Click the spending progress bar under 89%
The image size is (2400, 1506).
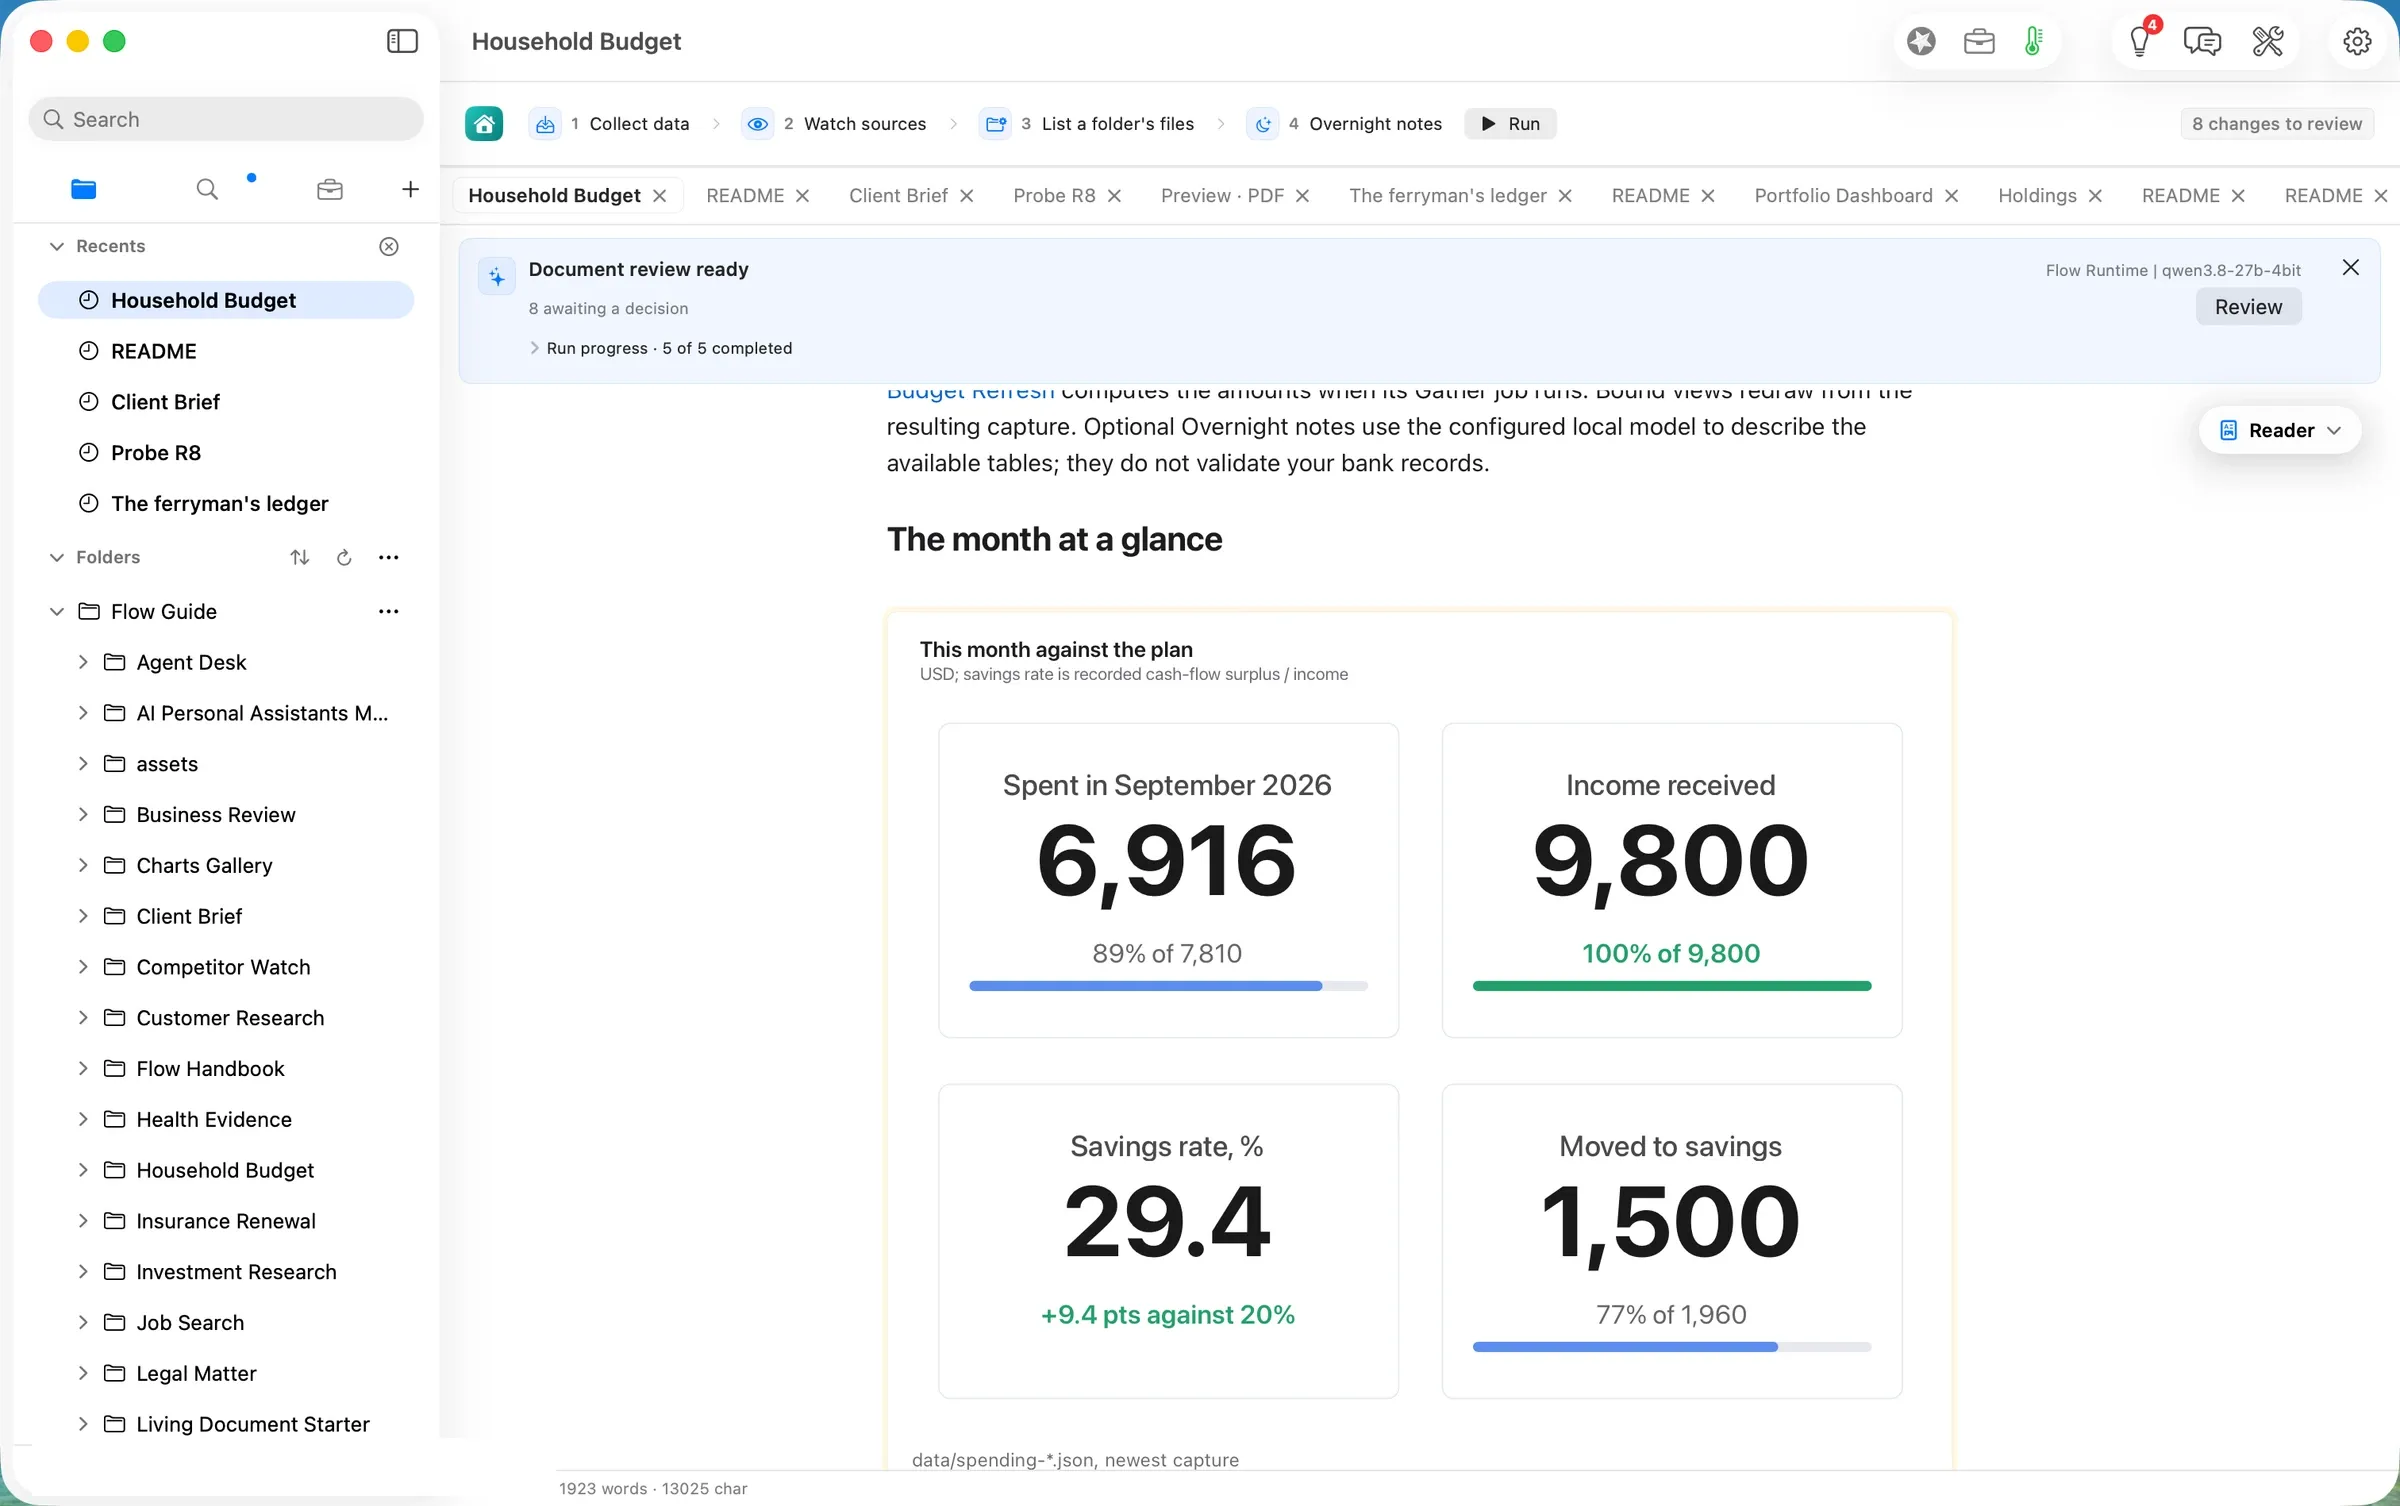(1168, 986)
